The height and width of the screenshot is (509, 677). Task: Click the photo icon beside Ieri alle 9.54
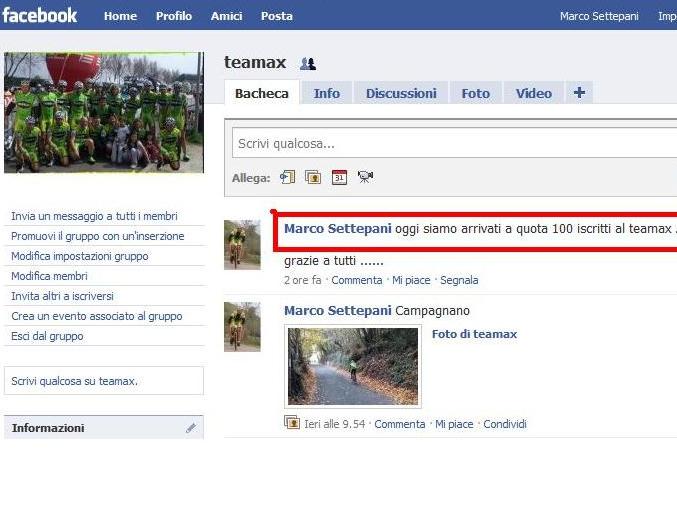[292, 423]
